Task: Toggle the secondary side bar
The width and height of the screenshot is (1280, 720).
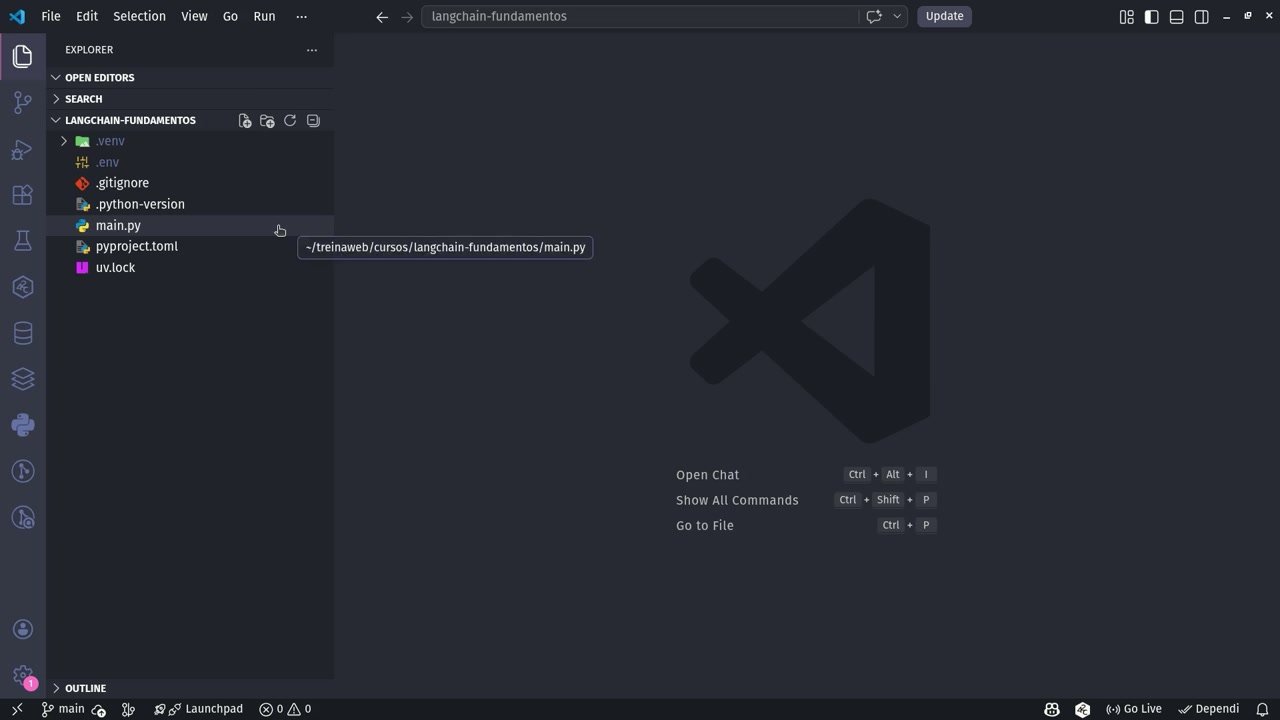Action: pos(1202,16)
